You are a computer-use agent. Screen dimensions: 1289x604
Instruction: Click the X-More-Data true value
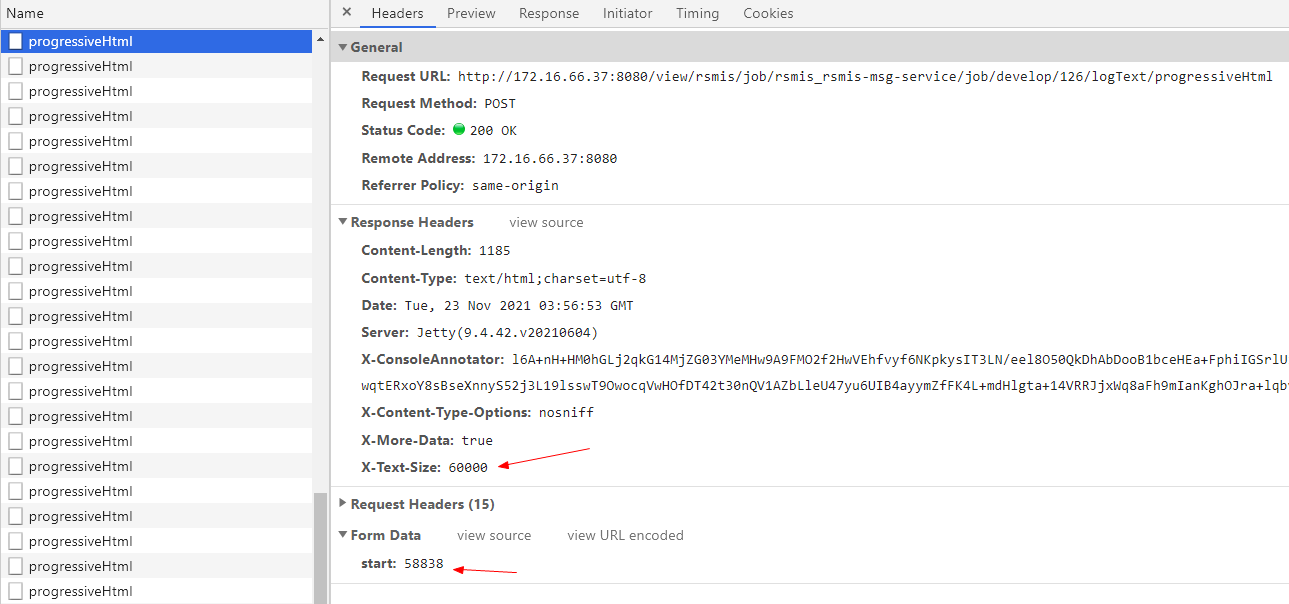[x=477, y=440]
